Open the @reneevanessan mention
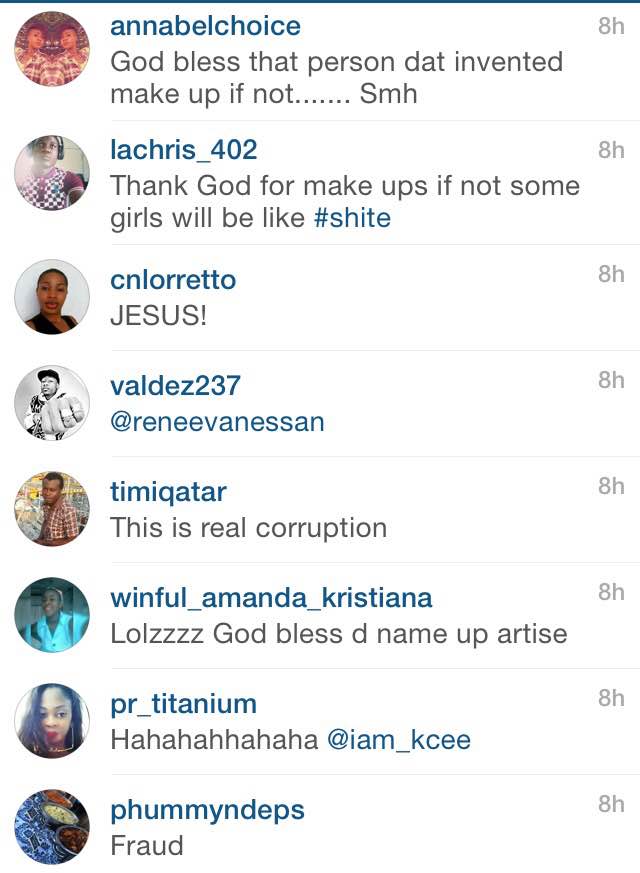640x873 pixels. pyautogui.click(x=217, y=422)
